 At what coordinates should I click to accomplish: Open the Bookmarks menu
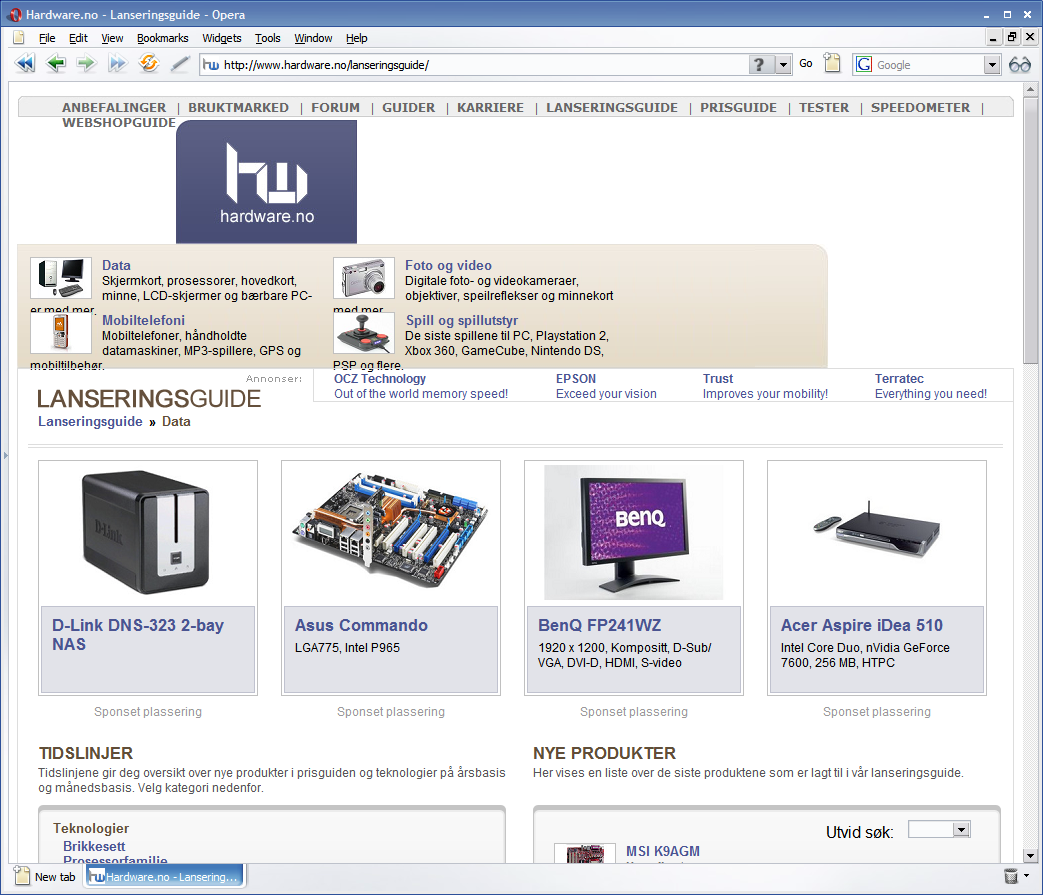point(162,38)
